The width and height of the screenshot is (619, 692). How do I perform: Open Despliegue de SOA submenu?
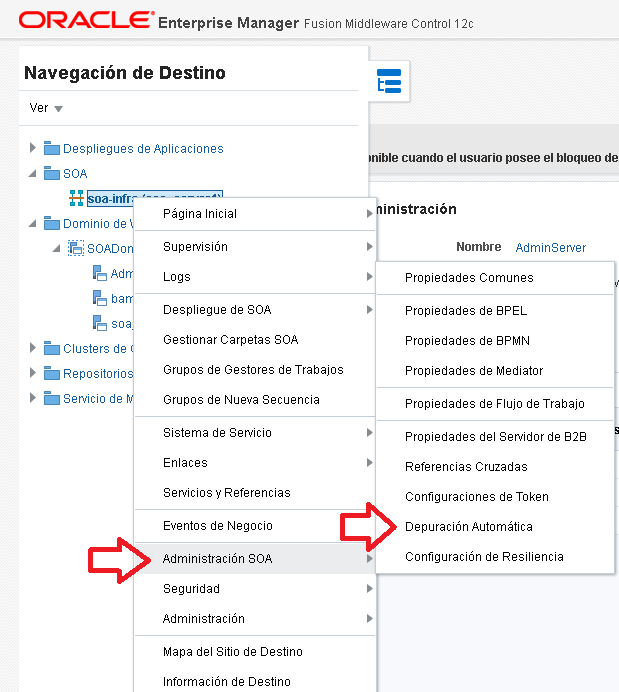click(255, 310)
